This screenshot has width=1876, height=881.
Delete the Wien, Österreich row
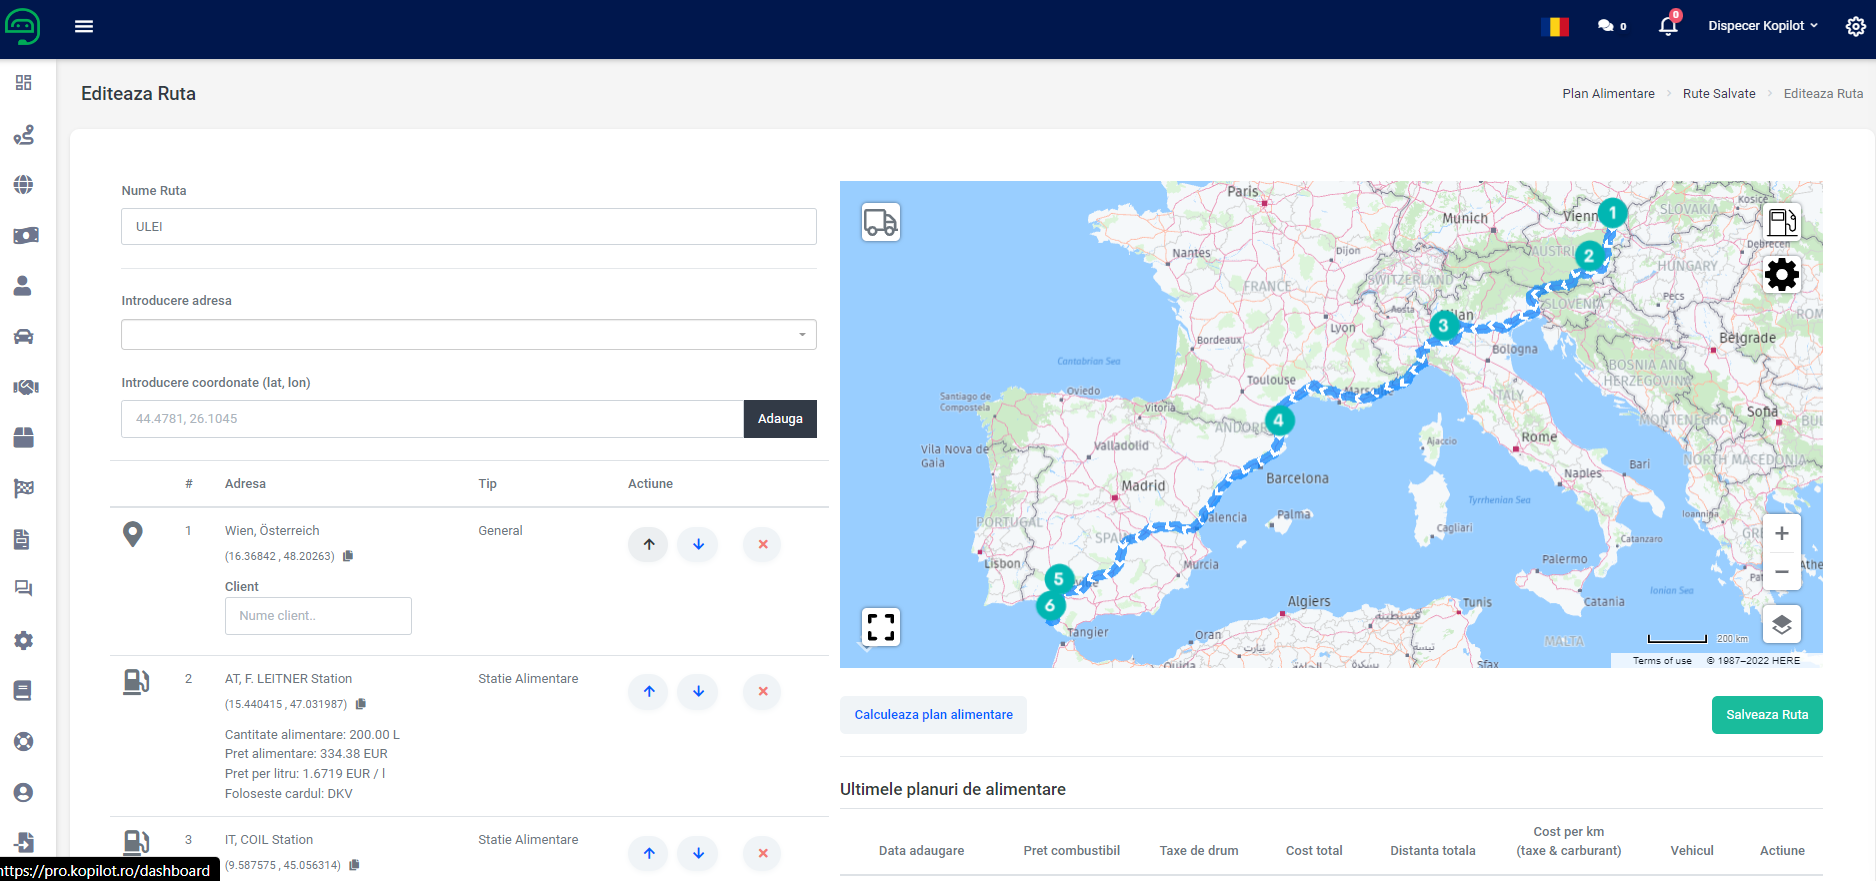coord(762,544)
